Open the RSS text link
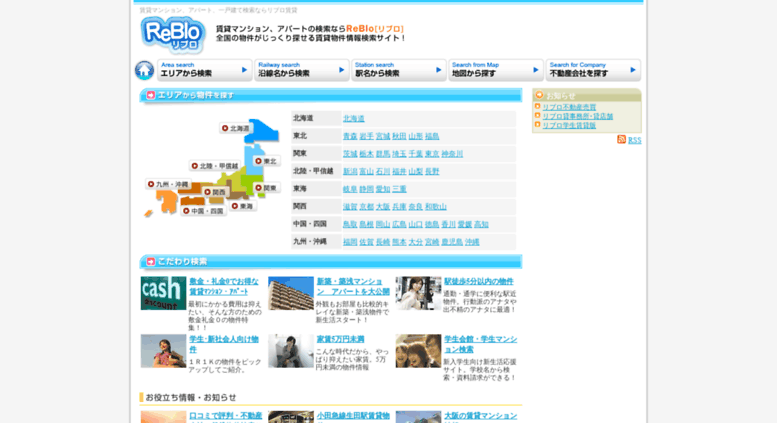777x423 pixels. tap(634, 140)
